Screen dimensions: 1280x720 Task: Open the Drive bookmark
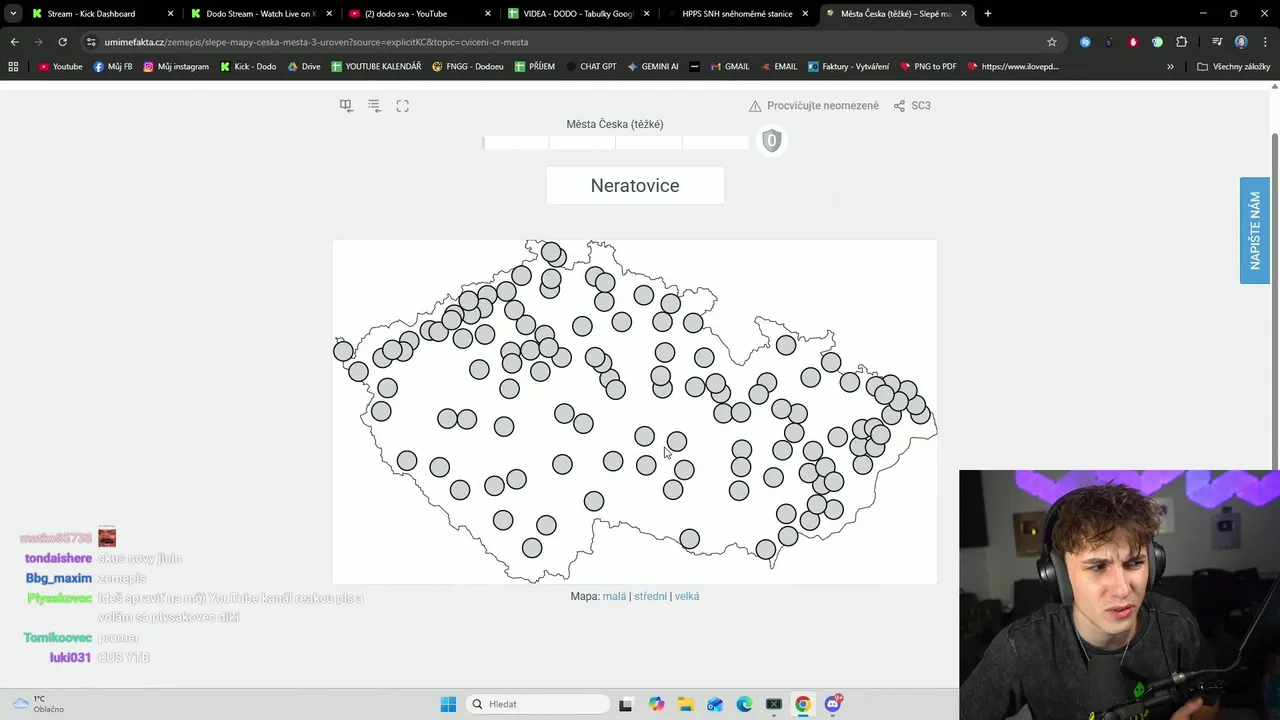(304, 67)
